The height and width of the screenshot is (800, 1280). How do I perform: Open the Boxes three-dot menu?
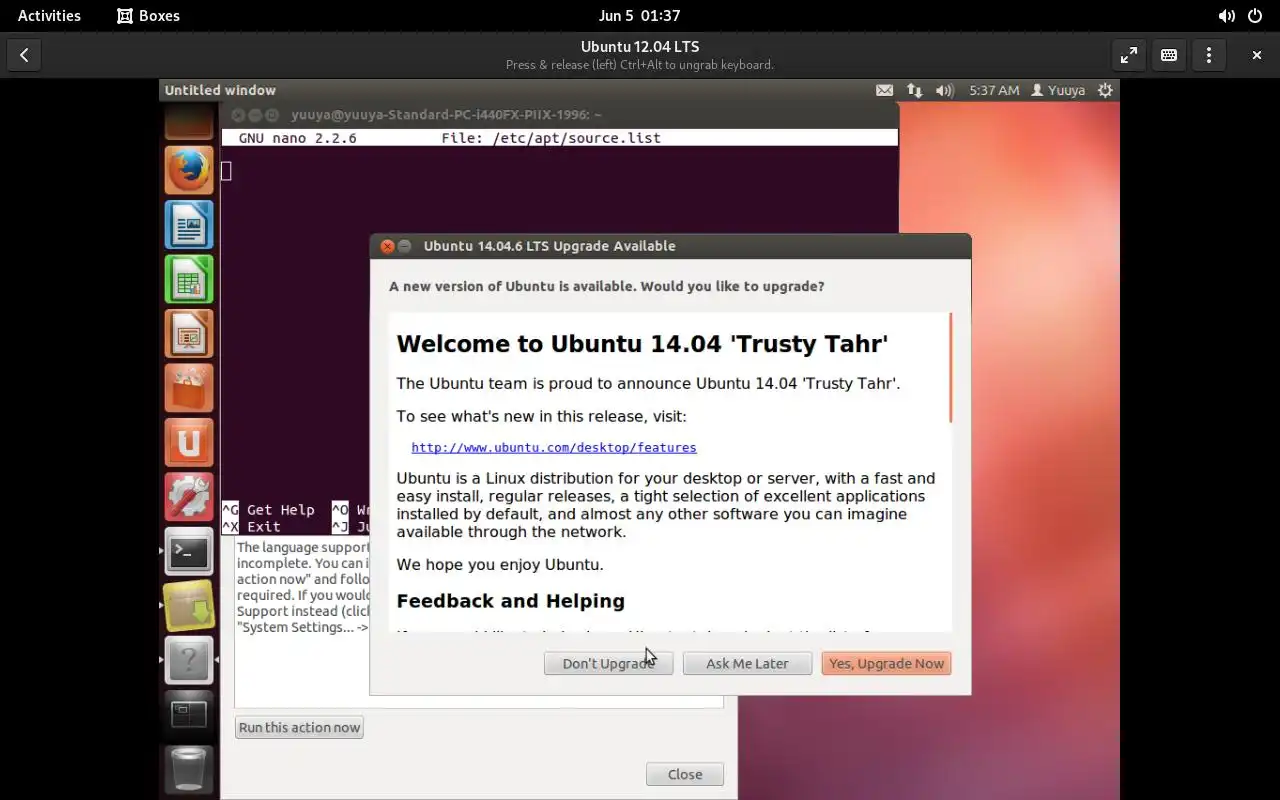point(1209,55)
